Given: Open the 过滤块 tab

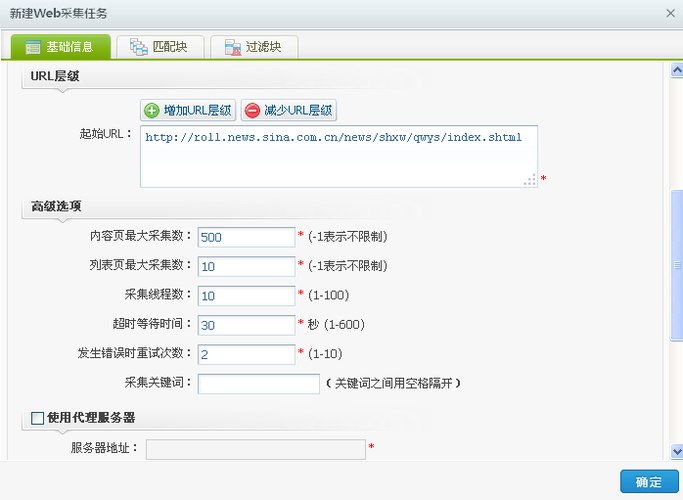Looking at the screenshot, I should pyautogui.click(x=255, y=47).
